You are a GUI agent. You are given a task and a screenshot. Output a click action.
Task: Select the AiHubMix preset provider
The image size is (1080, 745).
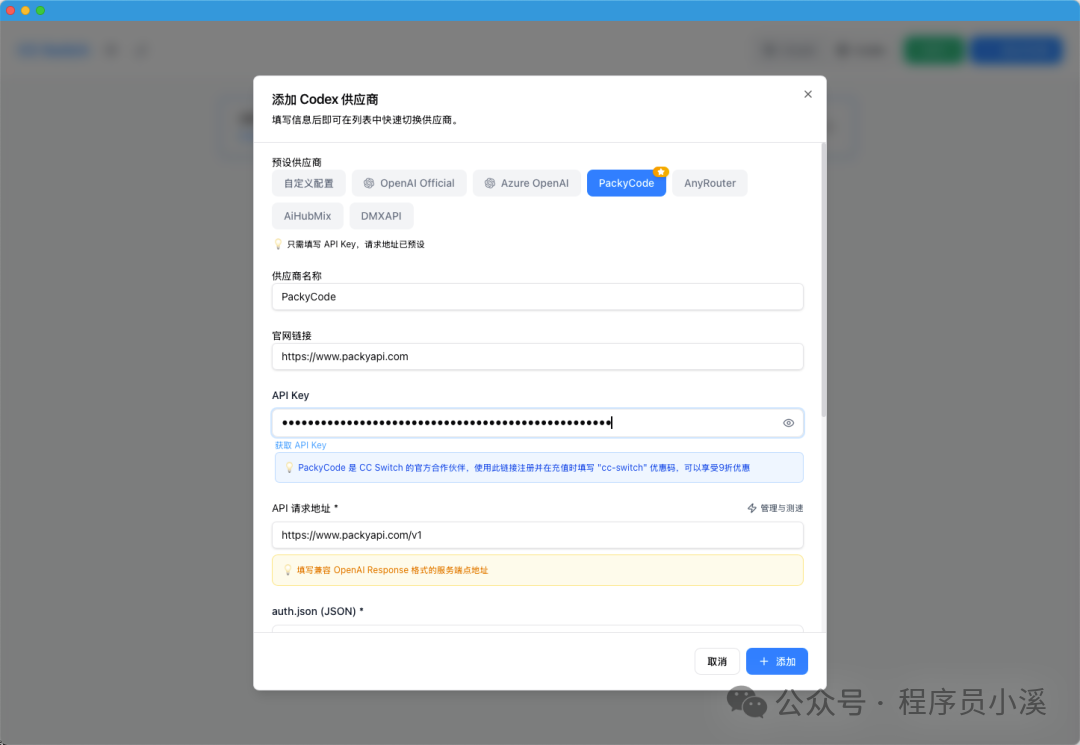click(x=307, y=215)
